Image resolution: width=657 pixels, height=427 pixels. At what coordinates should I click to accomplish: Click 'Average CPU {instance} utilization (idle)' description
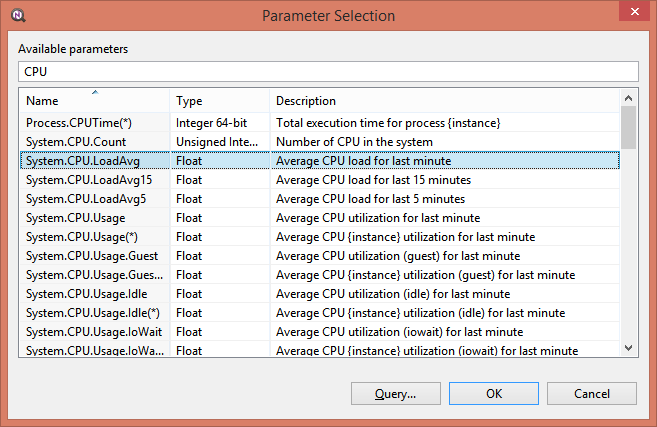[x=420, y=313]
